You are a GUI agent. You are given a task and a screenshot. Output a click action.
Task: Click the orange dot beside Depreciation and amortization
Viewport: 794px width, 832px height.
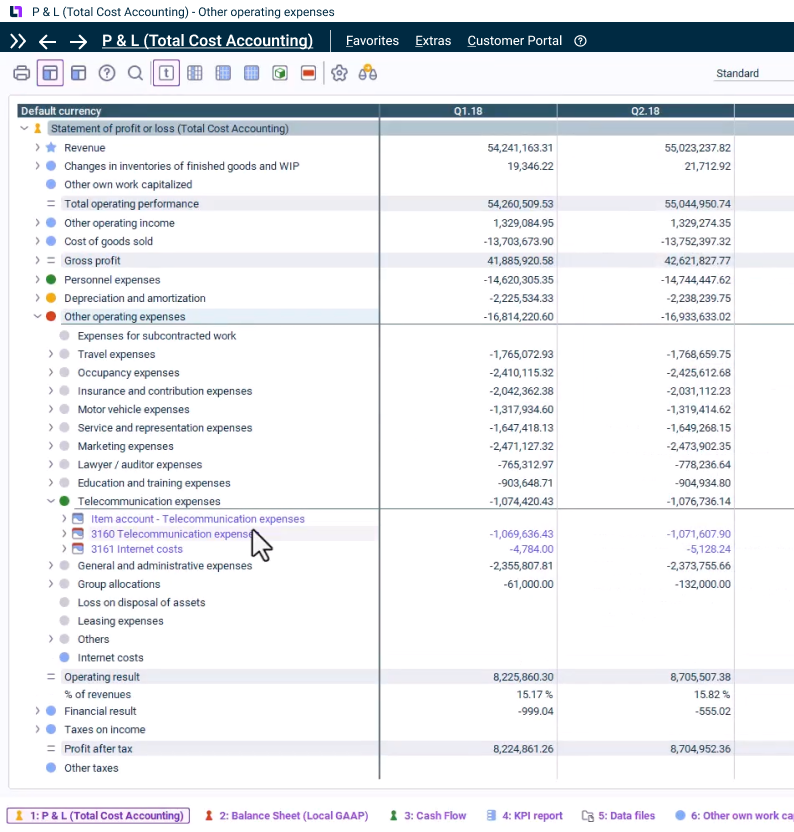(51, 298)
